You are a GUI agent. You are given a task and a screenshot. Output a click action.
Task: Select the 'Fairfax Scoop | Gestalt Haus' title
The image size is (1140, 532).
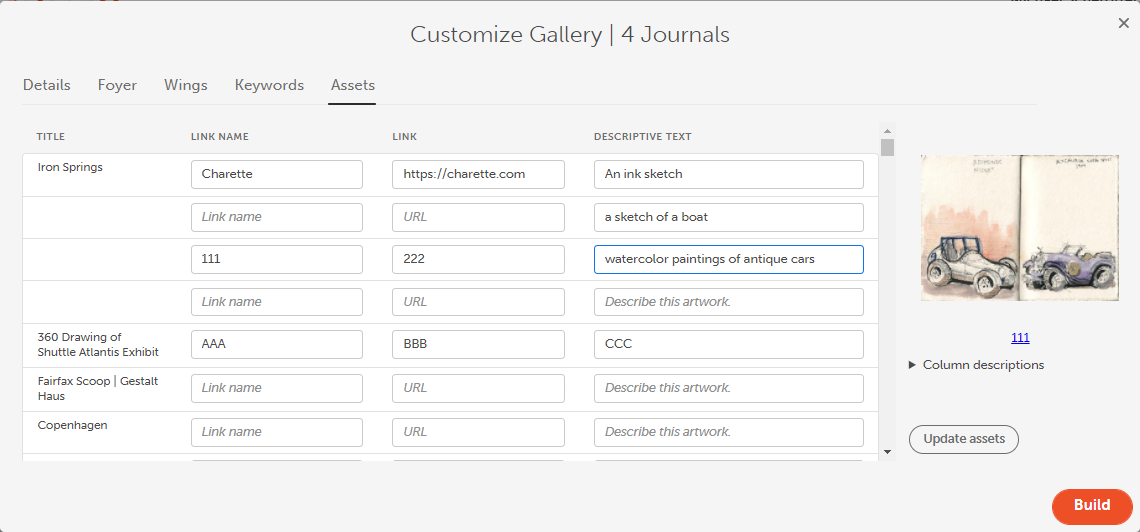(x=98, y=388)
